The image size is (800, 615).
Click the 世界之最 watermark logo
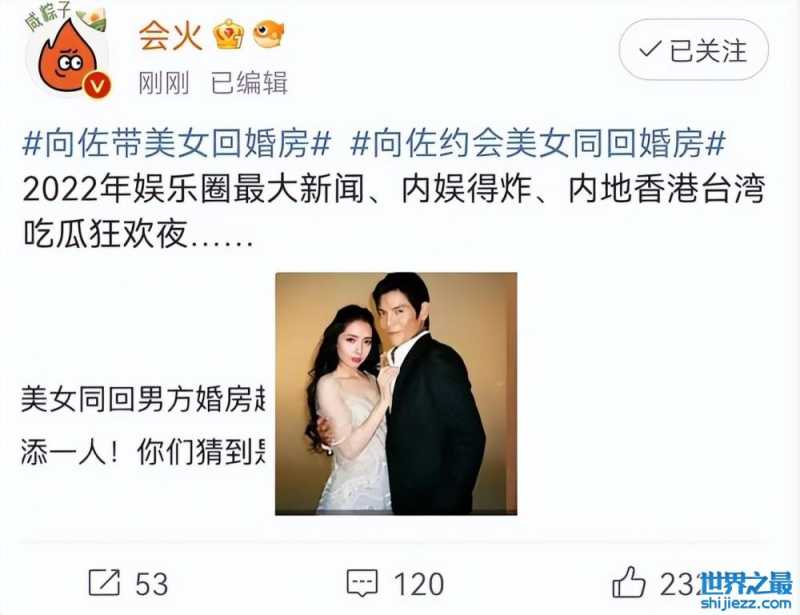click(745, 583)
